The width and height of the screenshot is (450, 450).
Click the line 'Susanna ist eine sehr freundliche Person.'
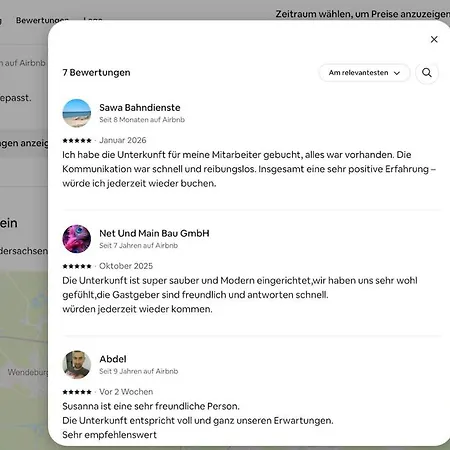151,406
